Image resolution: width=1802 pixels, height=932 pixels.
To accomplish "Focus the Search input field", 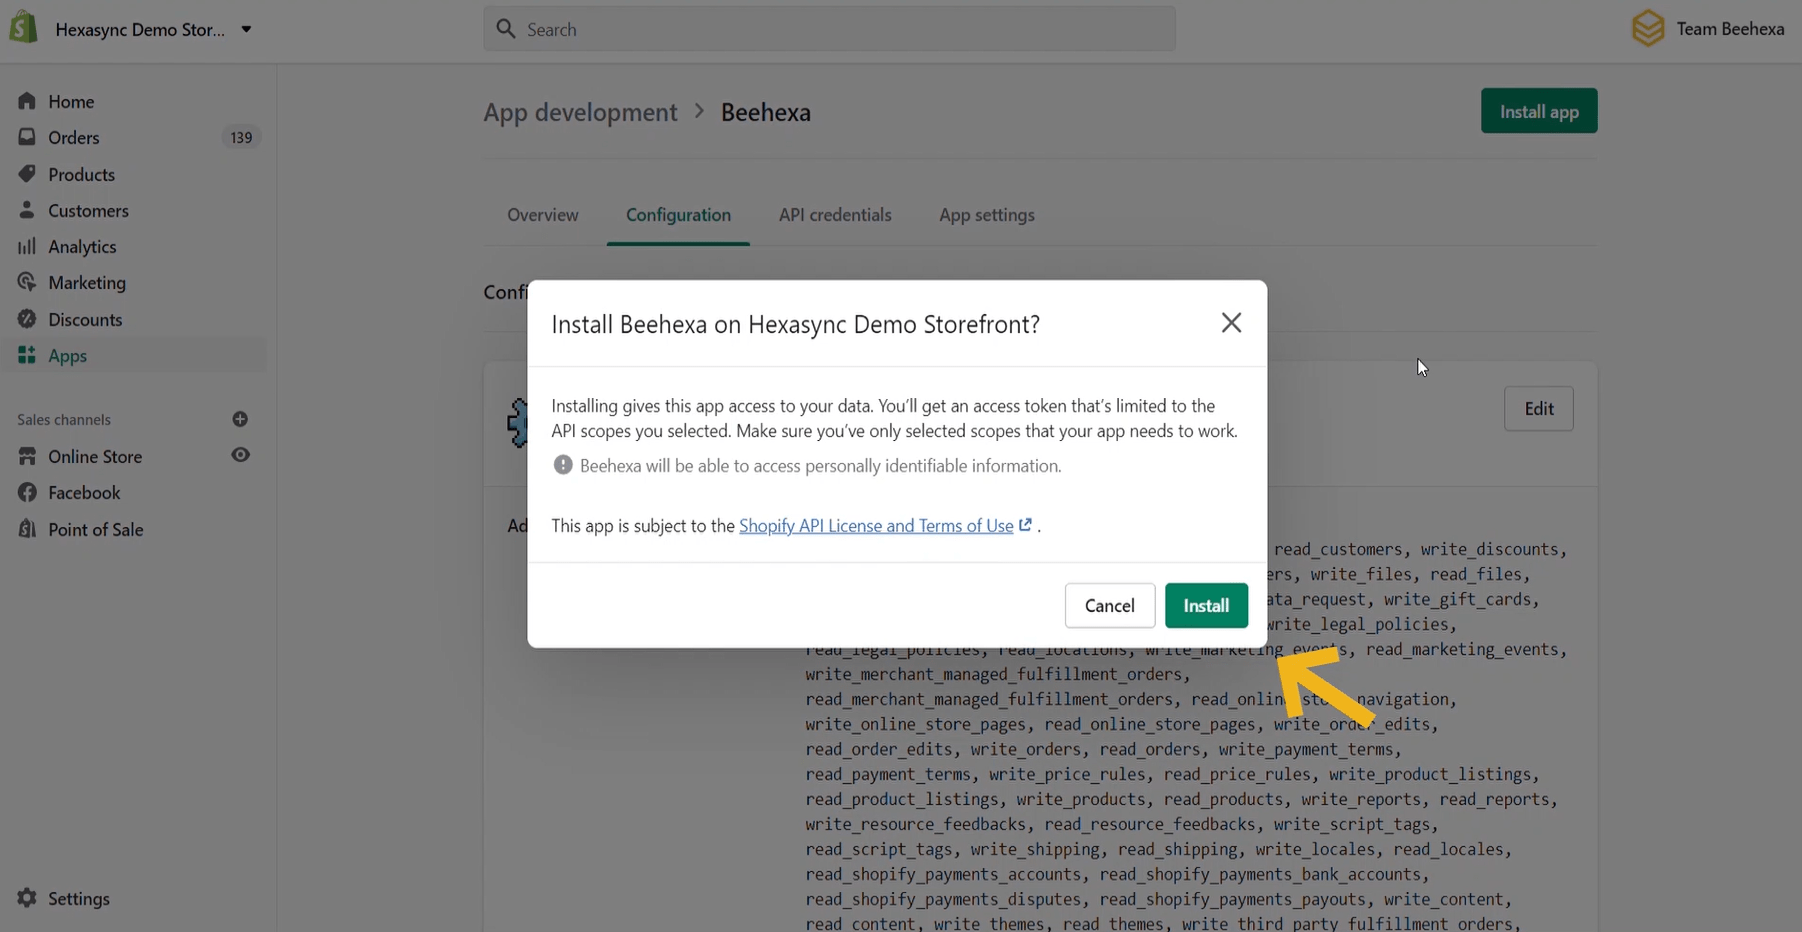I will pos(829,29).
